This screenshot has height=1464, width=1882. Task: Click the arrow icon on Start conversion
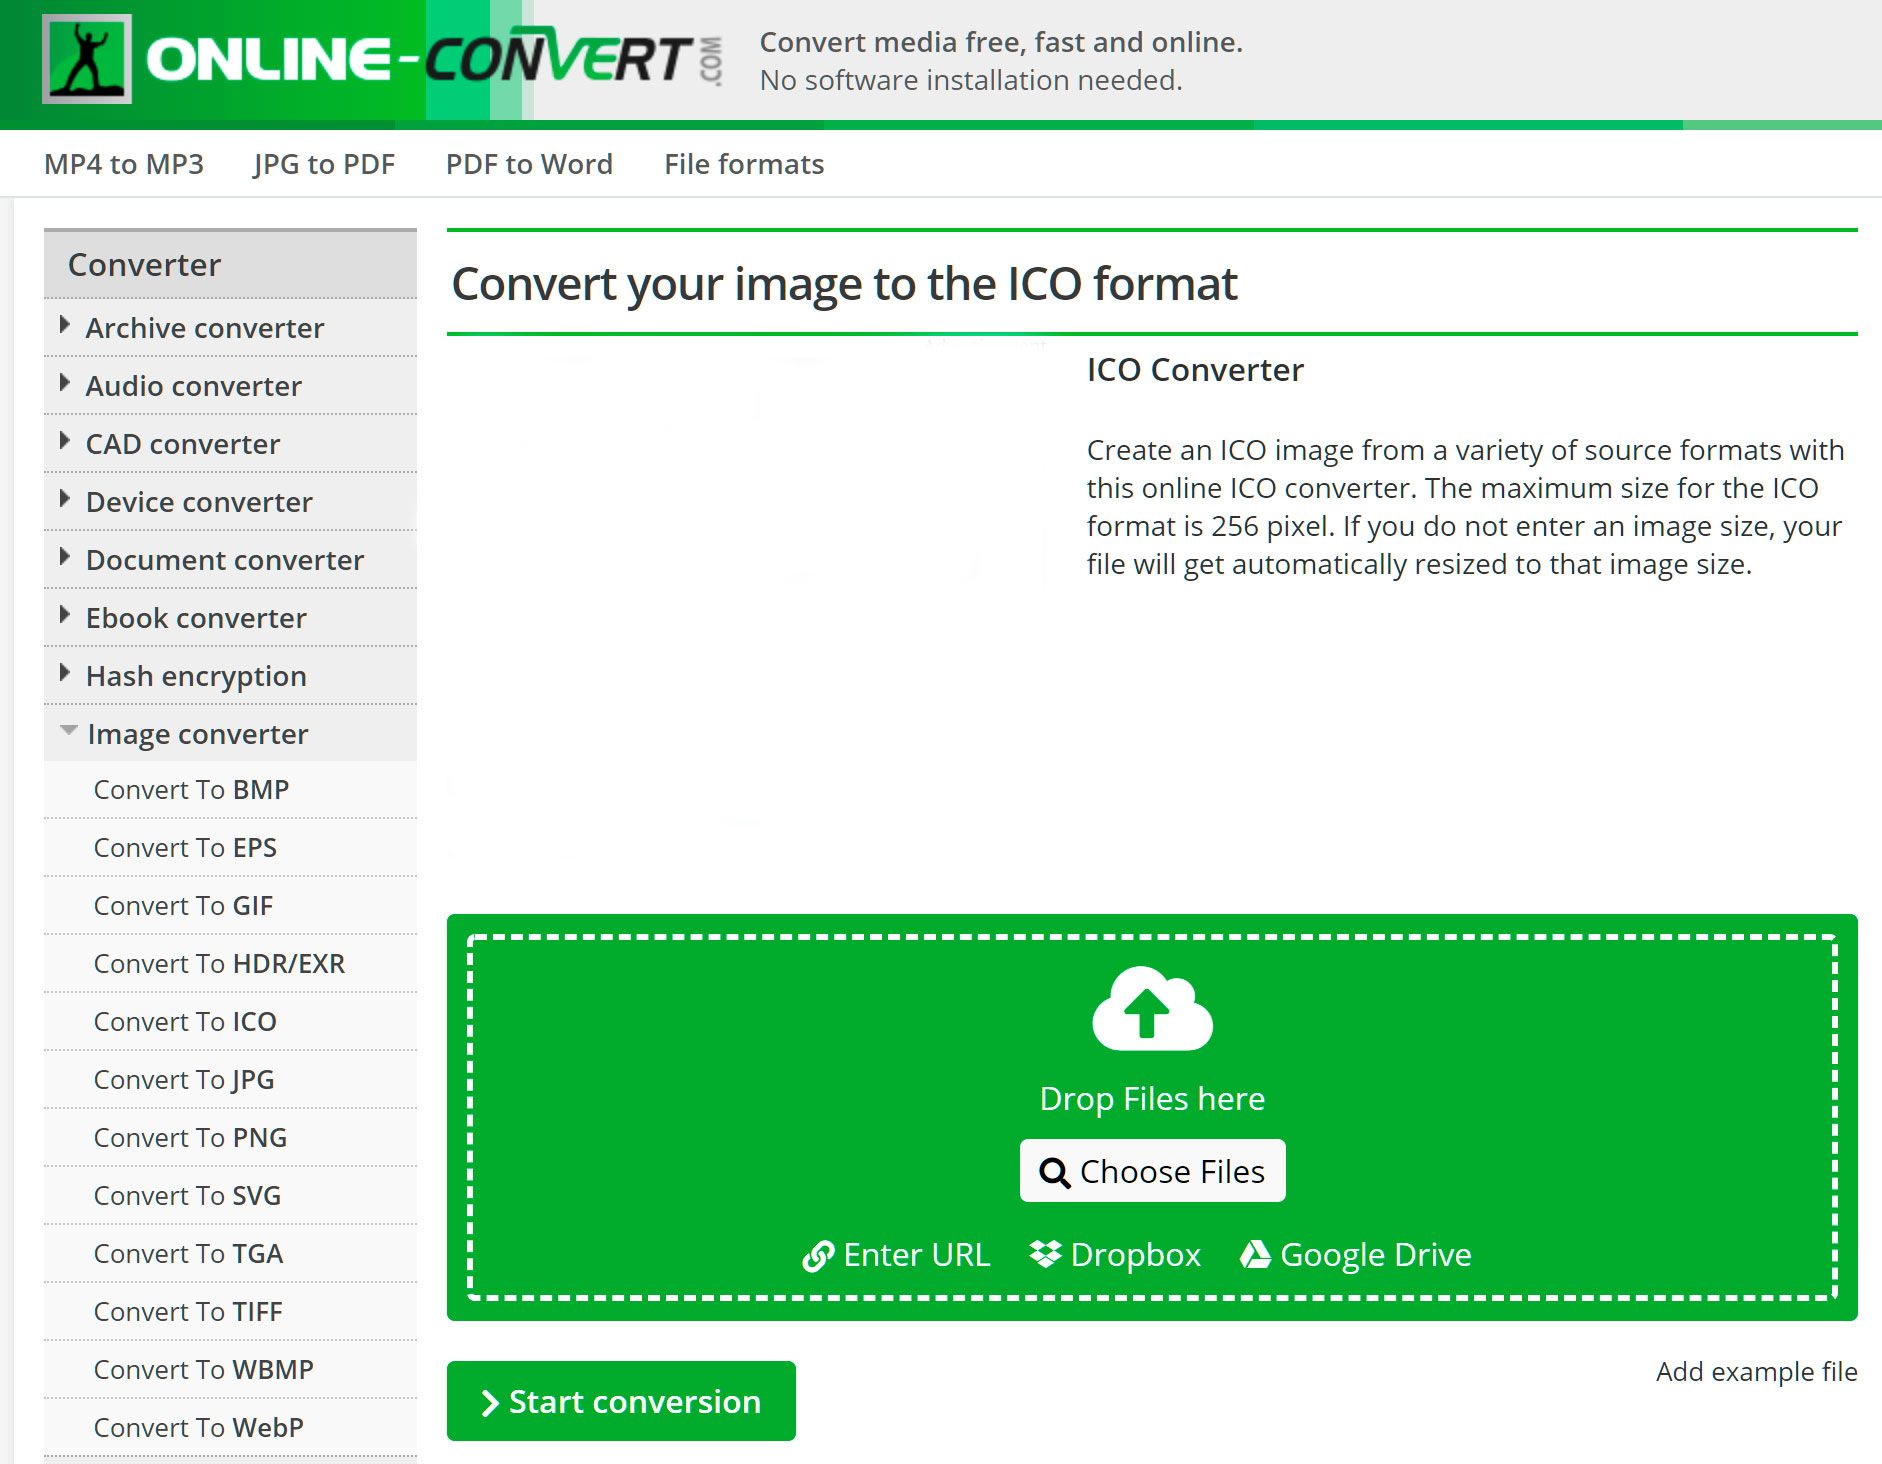pyautogui.click(x=489, y=1403)
